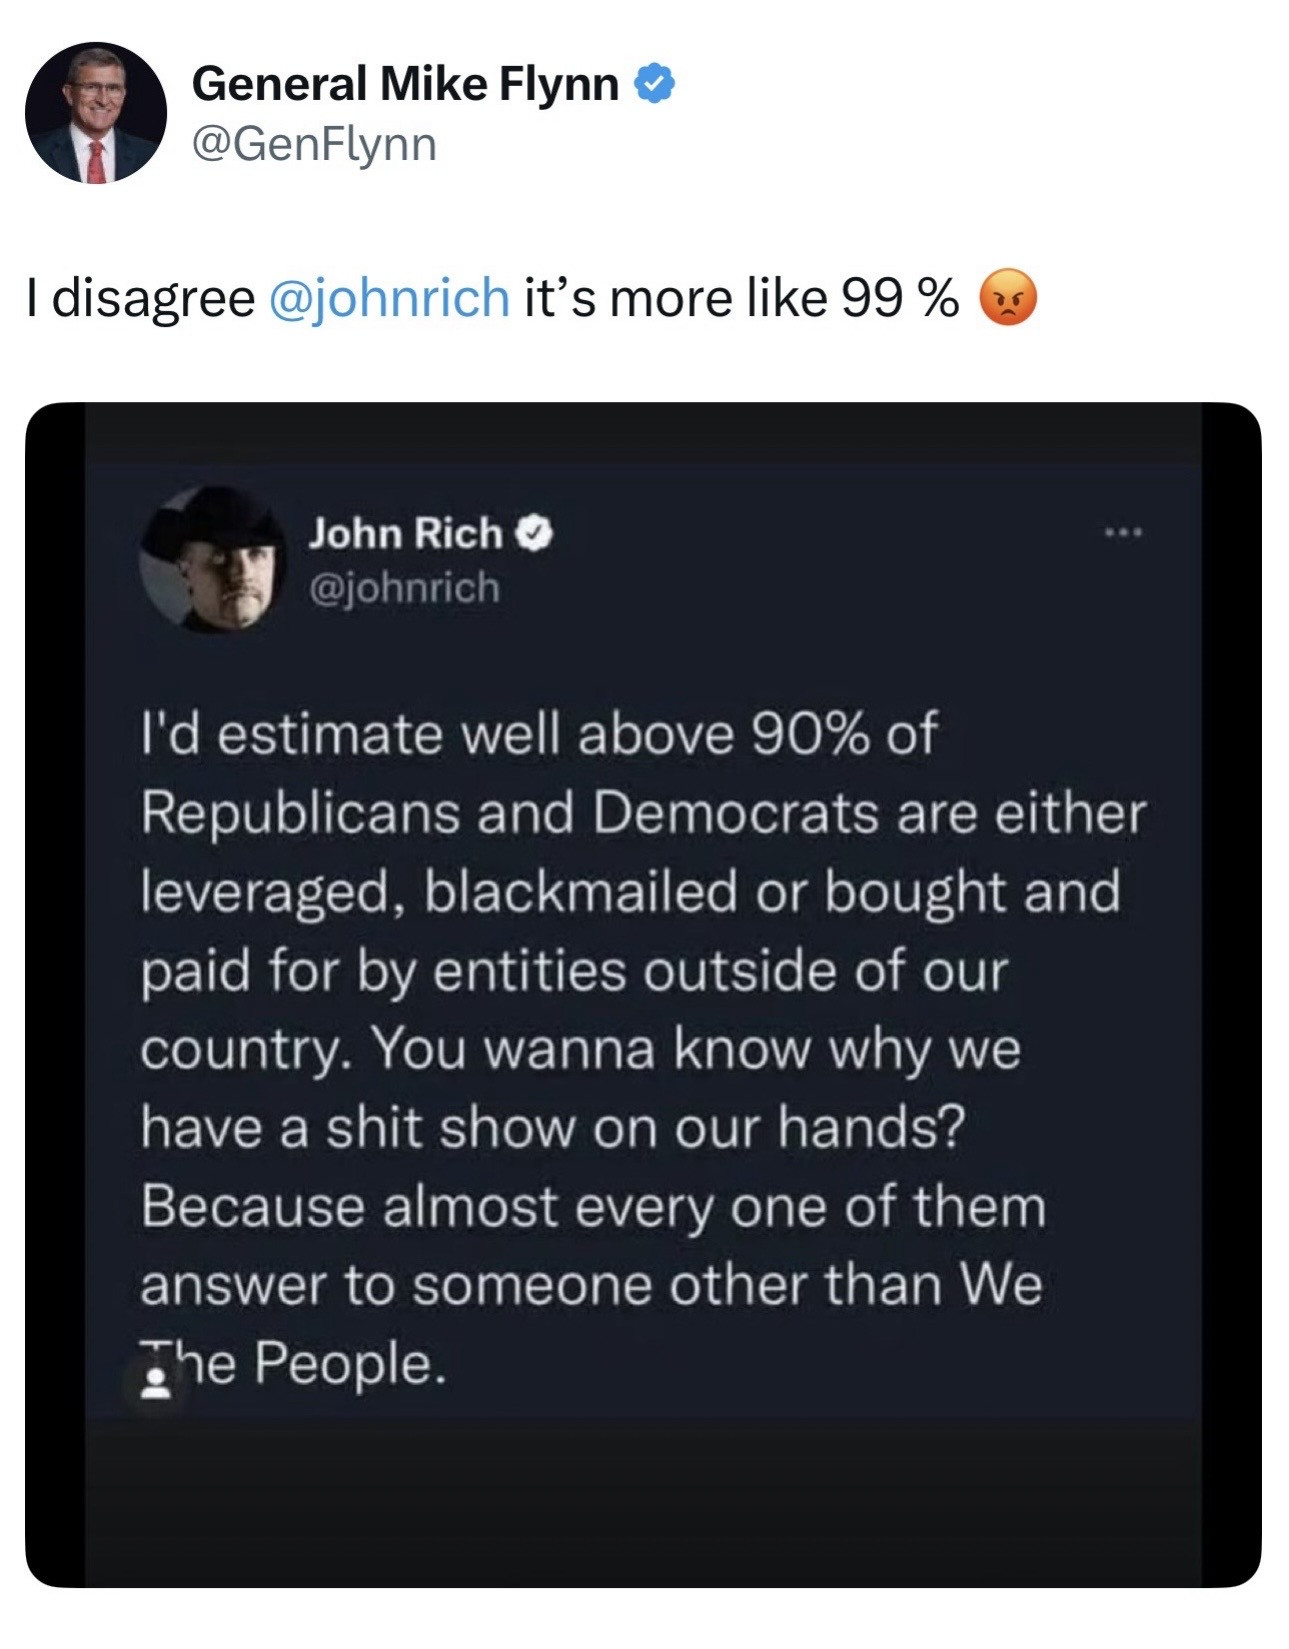Viewport: 1289px width, 1649px height.
Task: Click the gray @johnrich handle in screenshot
Action: tap(404, 588)
